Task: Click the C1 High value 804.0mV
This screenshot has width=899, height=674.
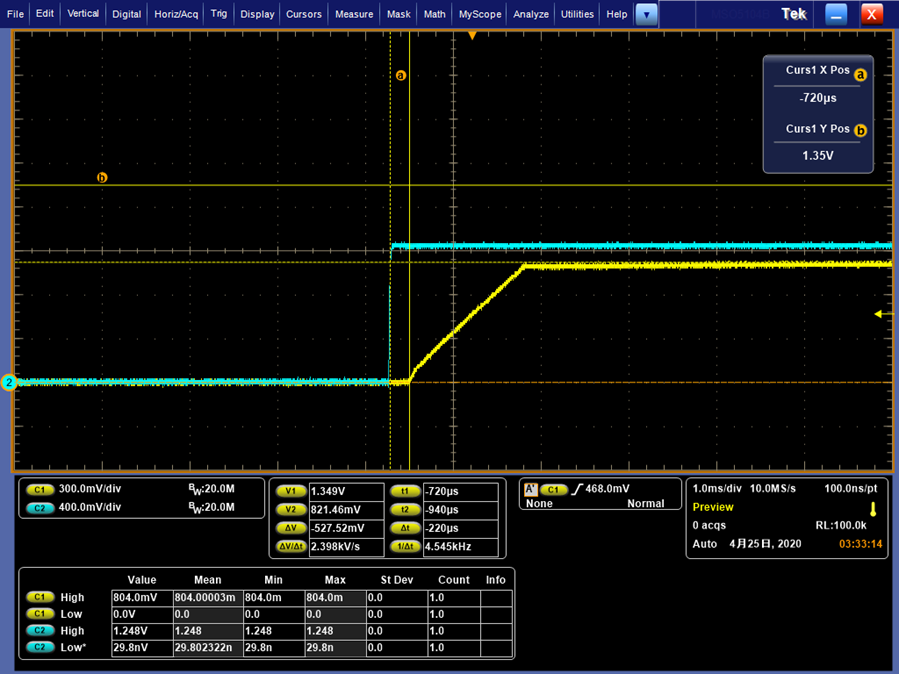Action: pyautogui.click(x=142, y=598)
